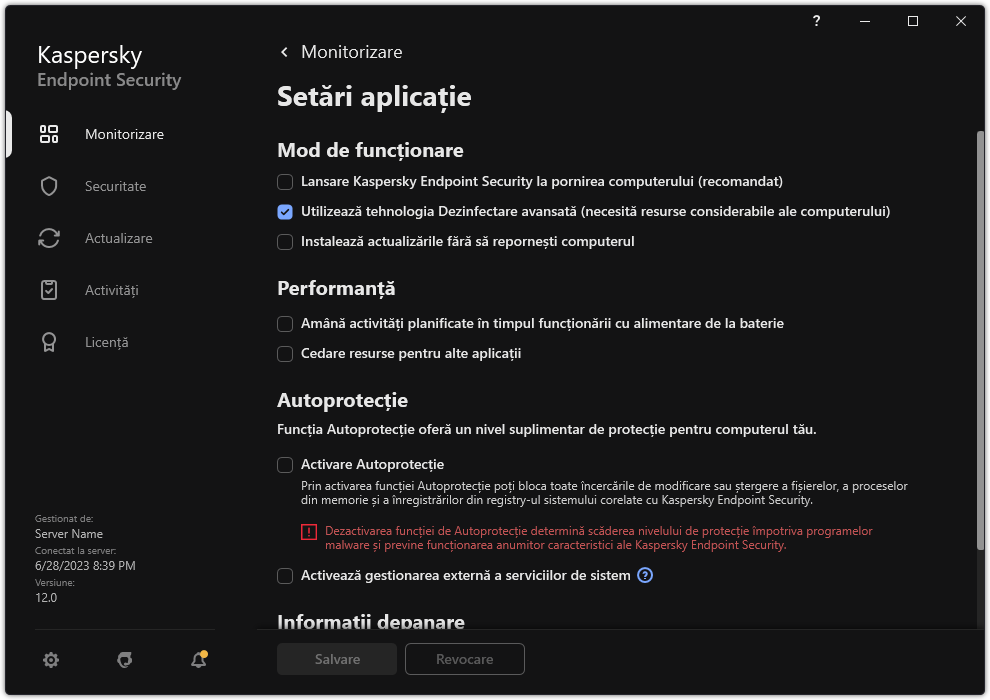Select the Actualizare refresh icon
The image size is (990, 700).
point(48,237)
